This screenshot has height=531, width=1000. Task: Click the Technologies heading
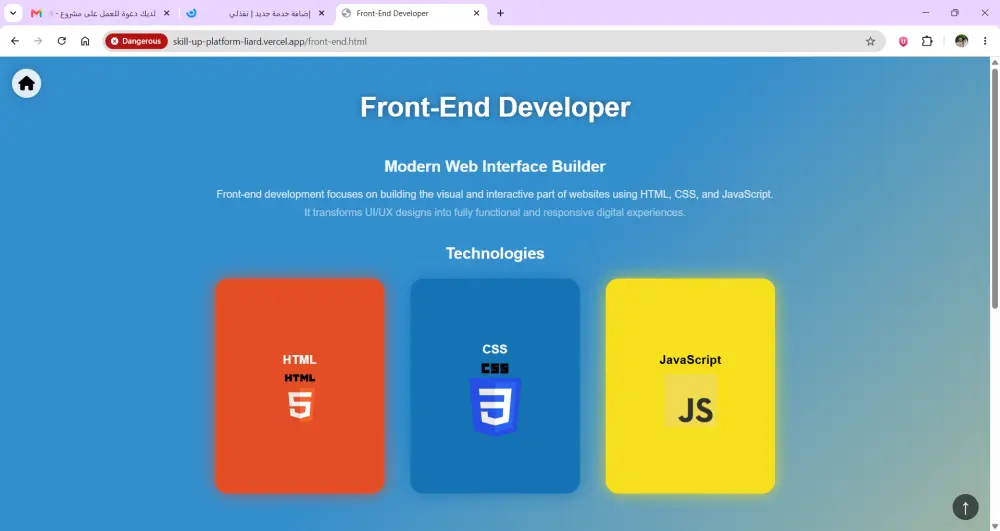tap(495, 253)
